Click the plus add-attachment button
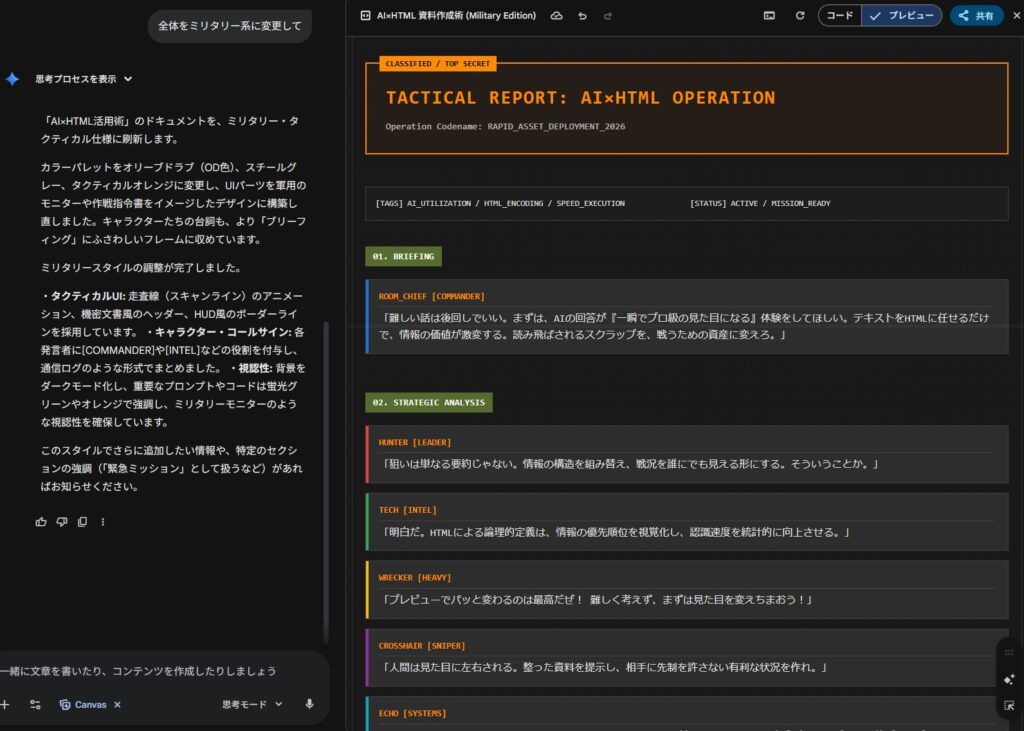Viewport: 1024px width, 731px height. [5, 704]
